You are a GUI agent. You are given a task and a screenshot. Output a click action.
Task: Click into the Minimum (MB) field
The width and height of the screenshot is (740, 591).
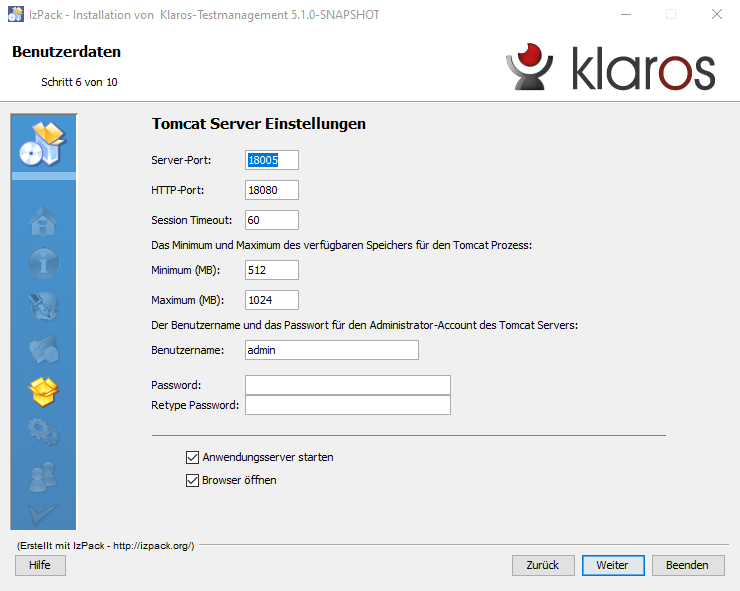[x=272, y=270]
